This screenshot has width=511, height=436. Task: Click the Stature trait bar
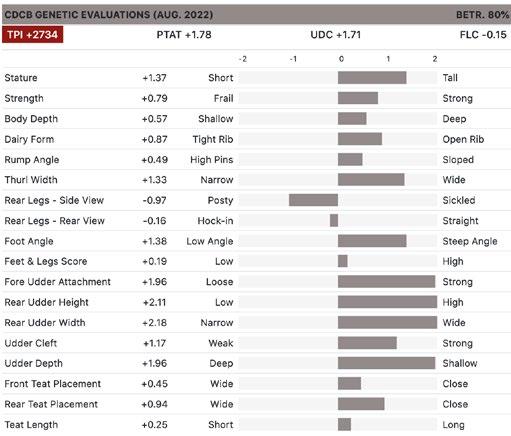point(372,78)
